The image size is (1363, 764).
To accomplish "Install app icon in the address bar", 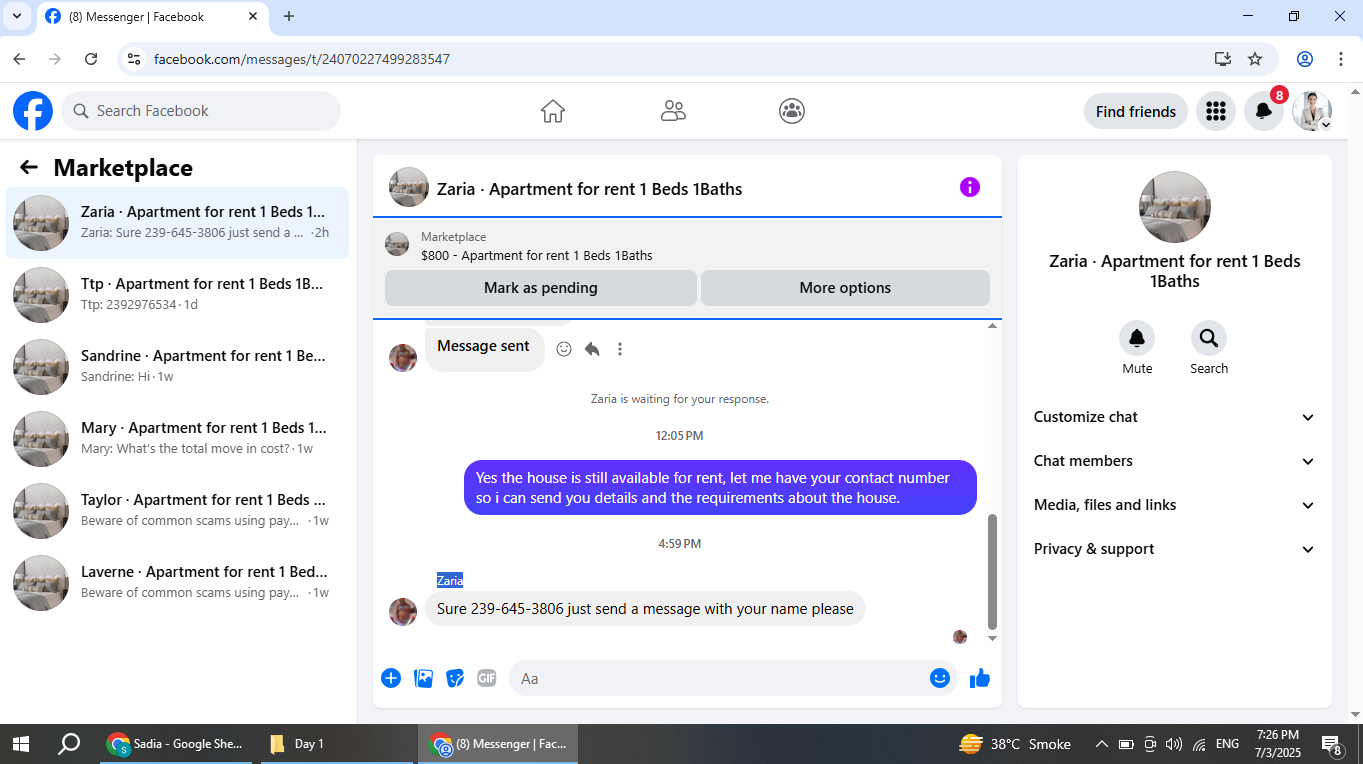I will [x=1222, y=59].
